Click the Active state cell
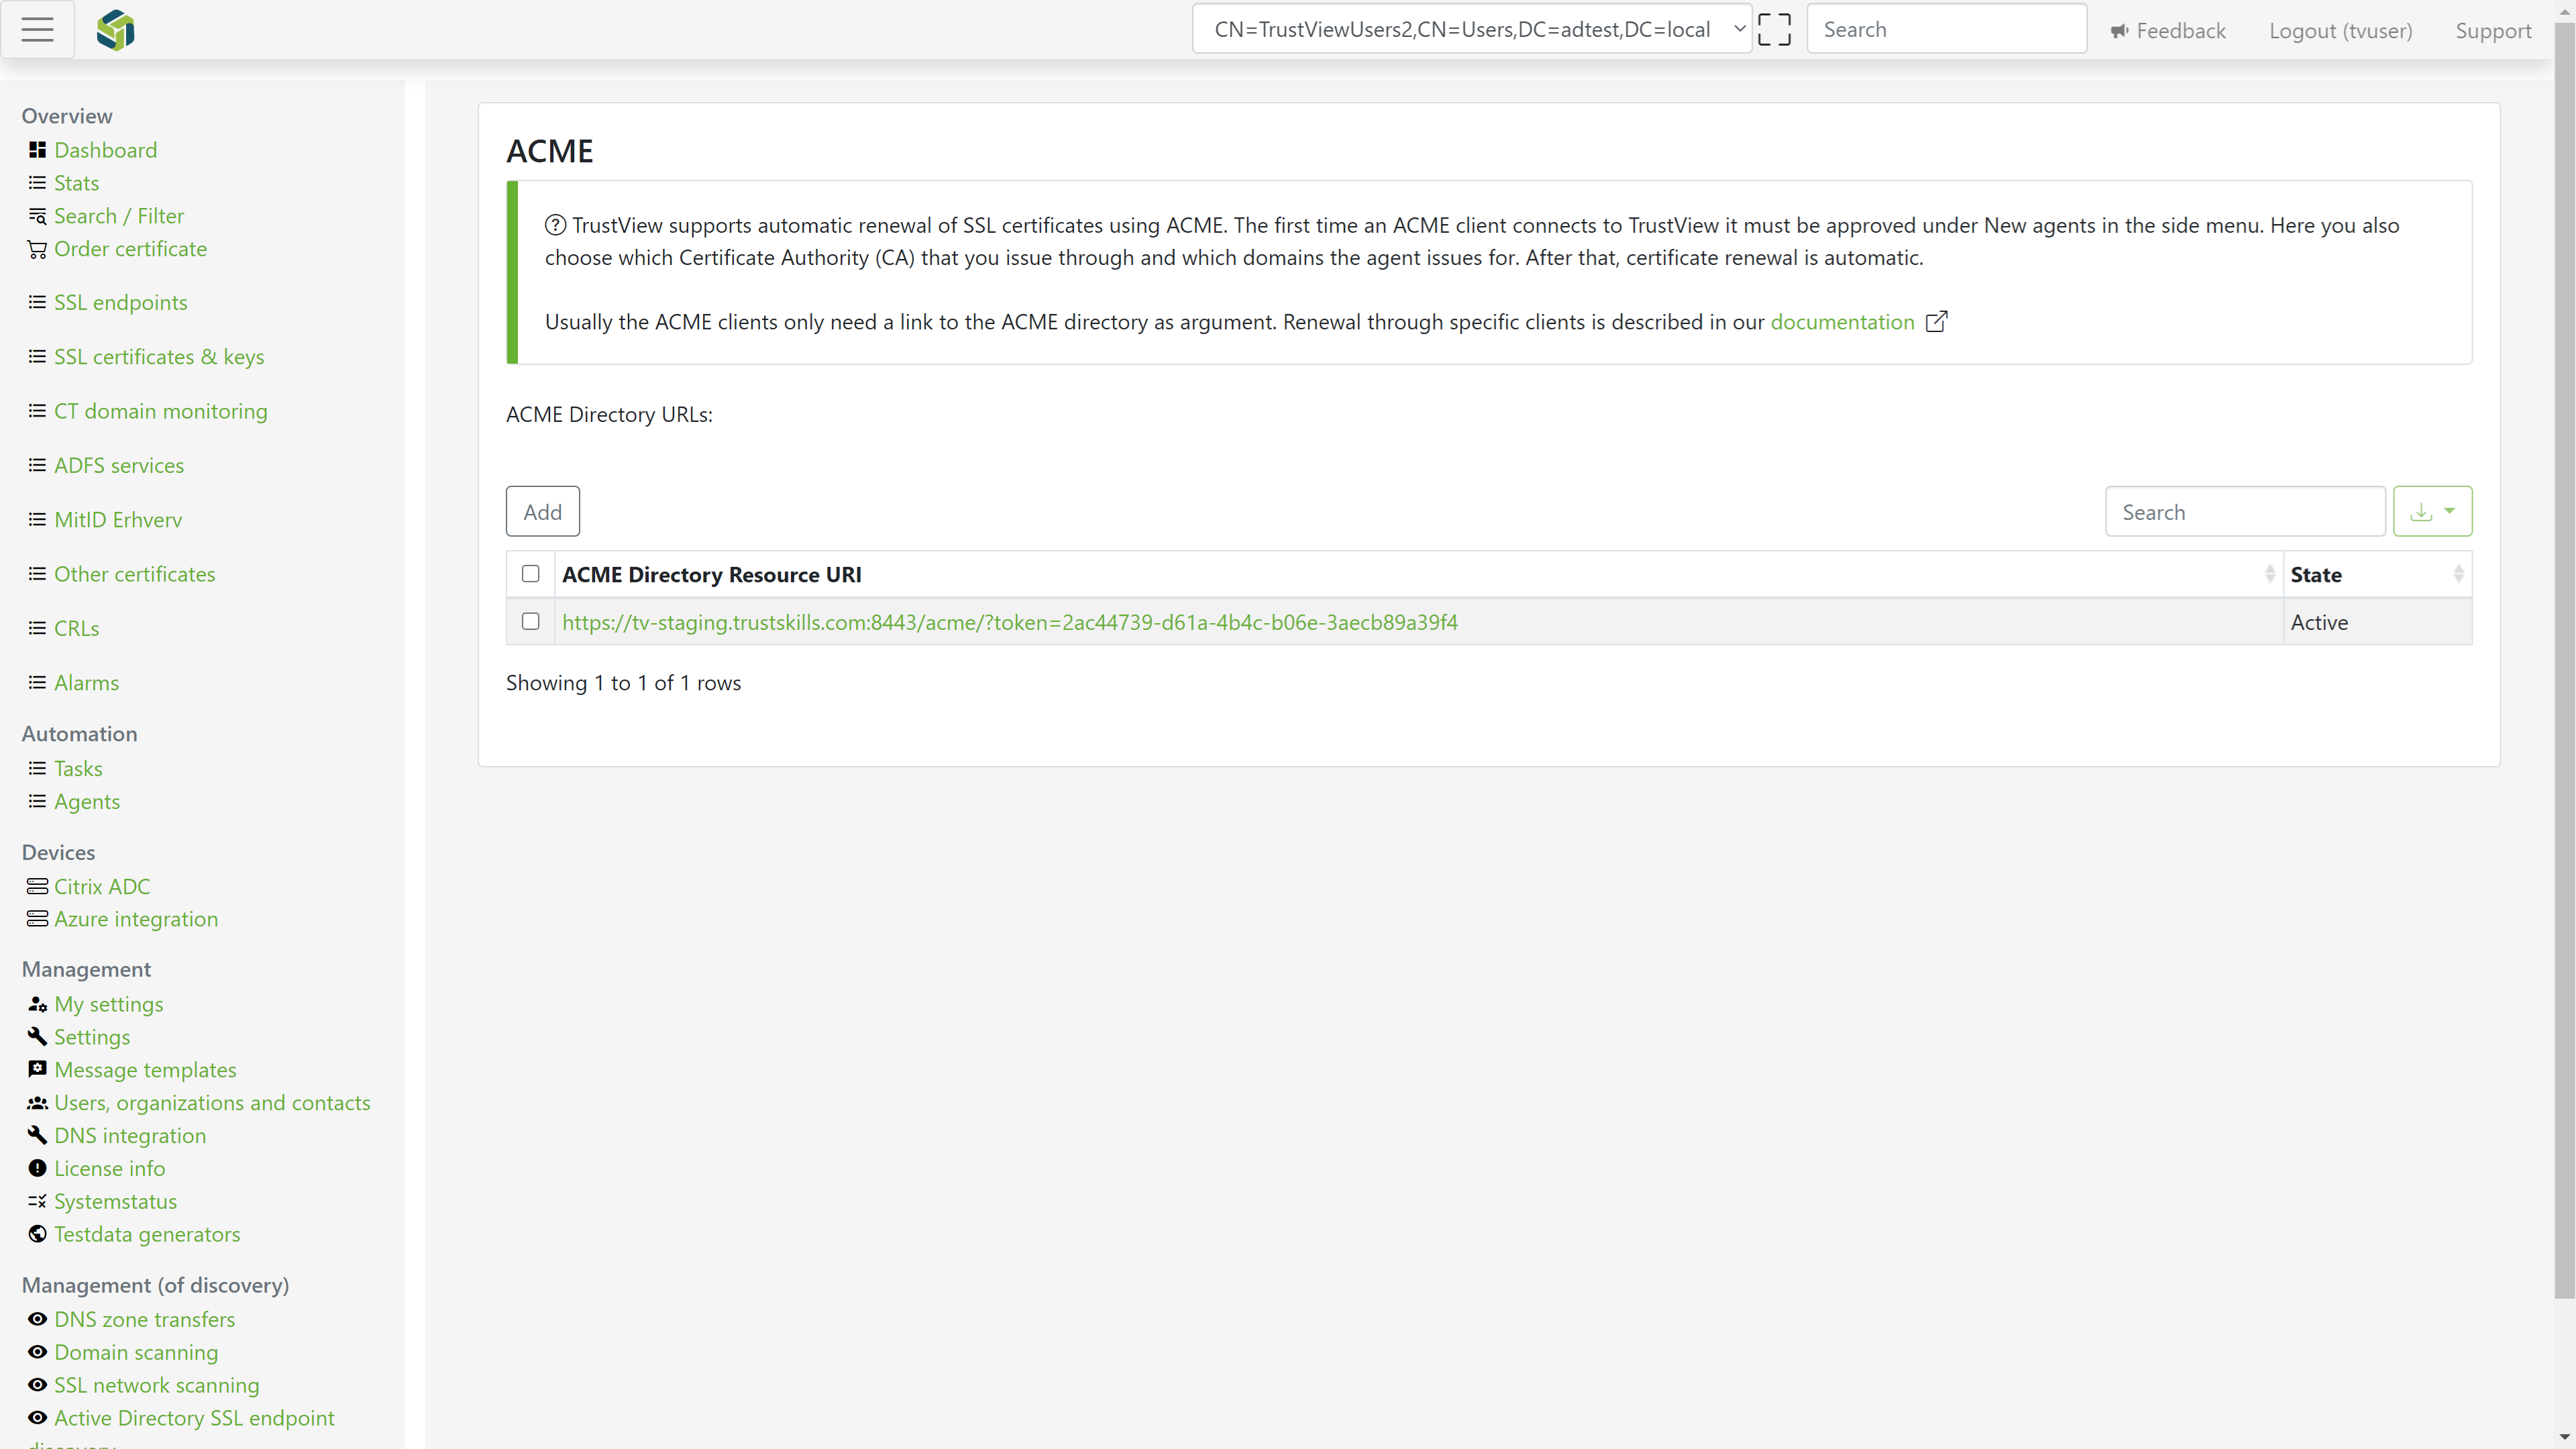The image size is (2576, 1449). click(2377, 622)
